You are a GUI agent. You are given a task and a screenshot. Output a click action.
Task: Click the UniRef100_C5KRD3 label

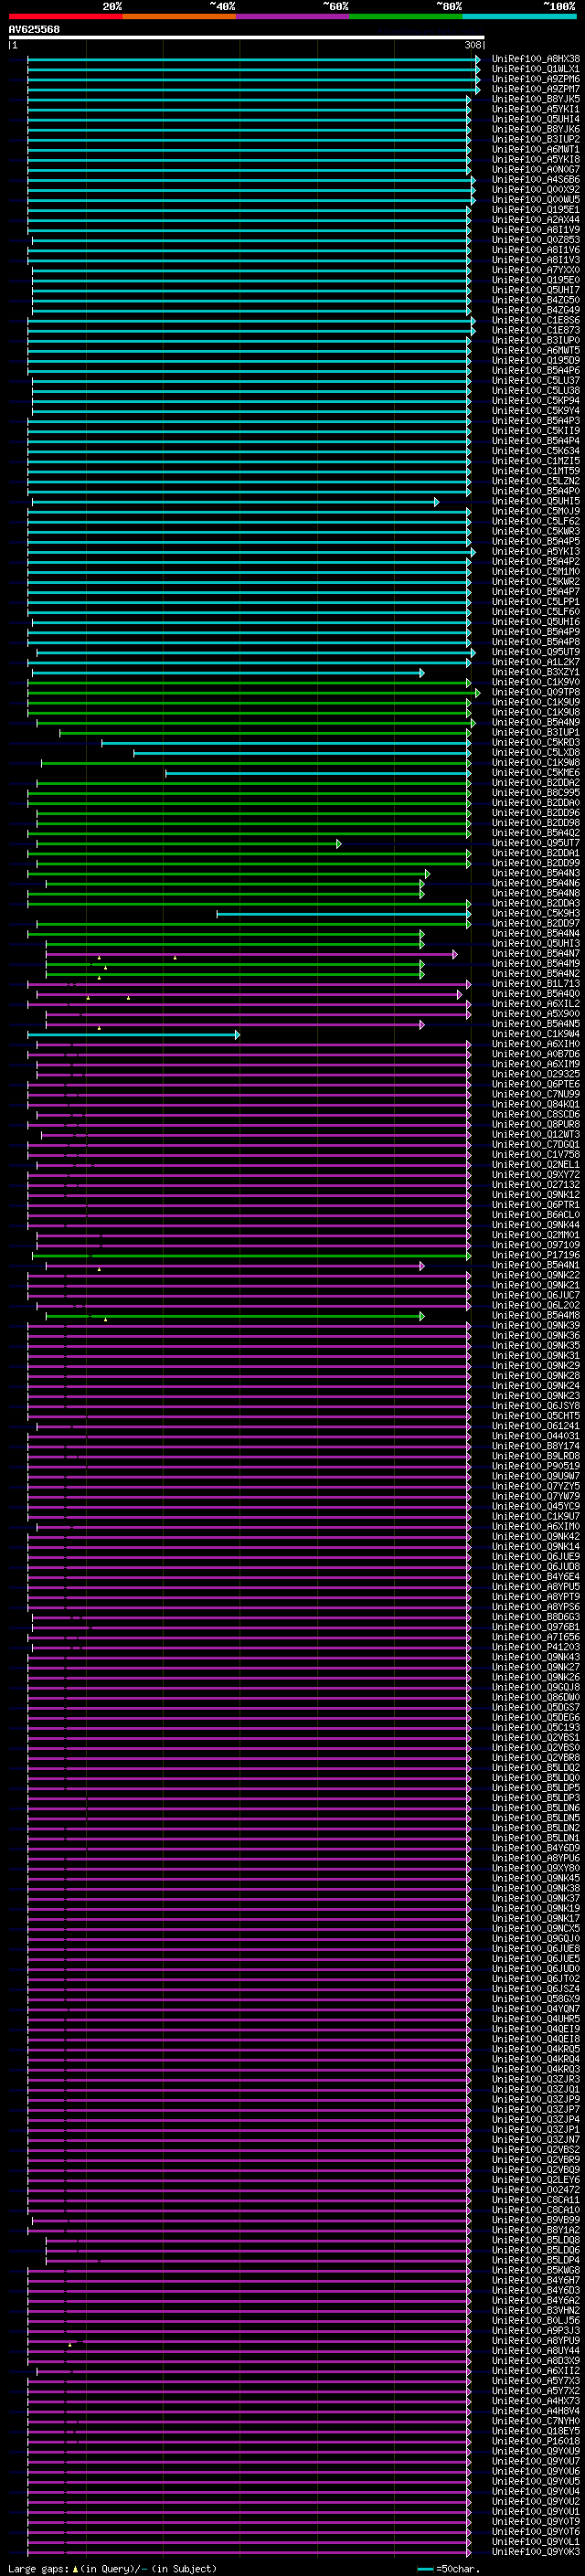pyautogui.click(x=536, y=743)
